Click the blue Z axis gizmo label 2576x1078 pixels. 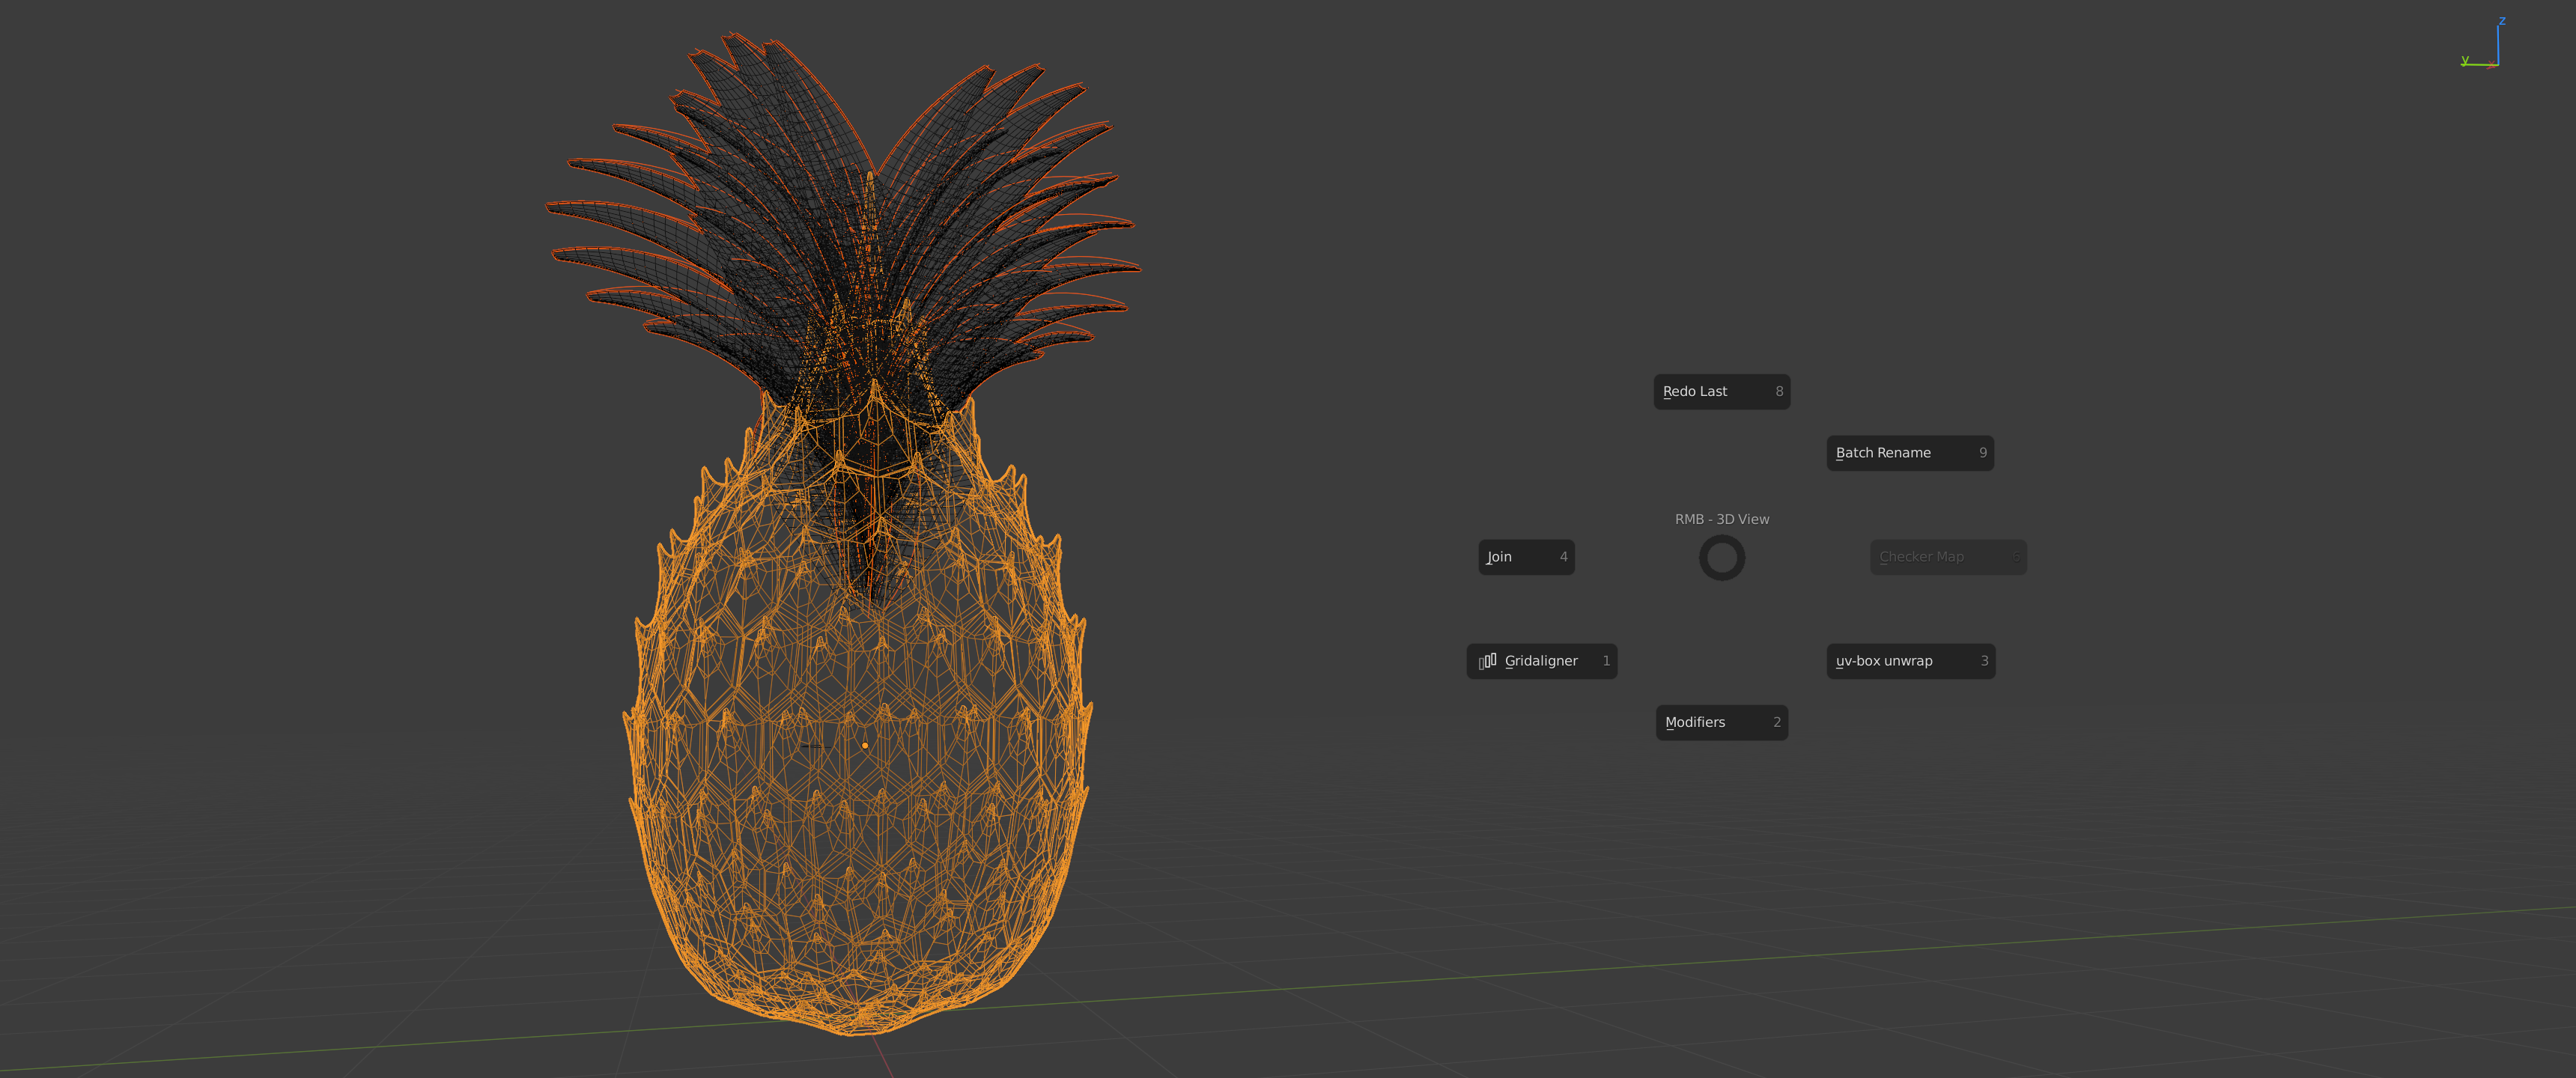tap(2502, 21)
